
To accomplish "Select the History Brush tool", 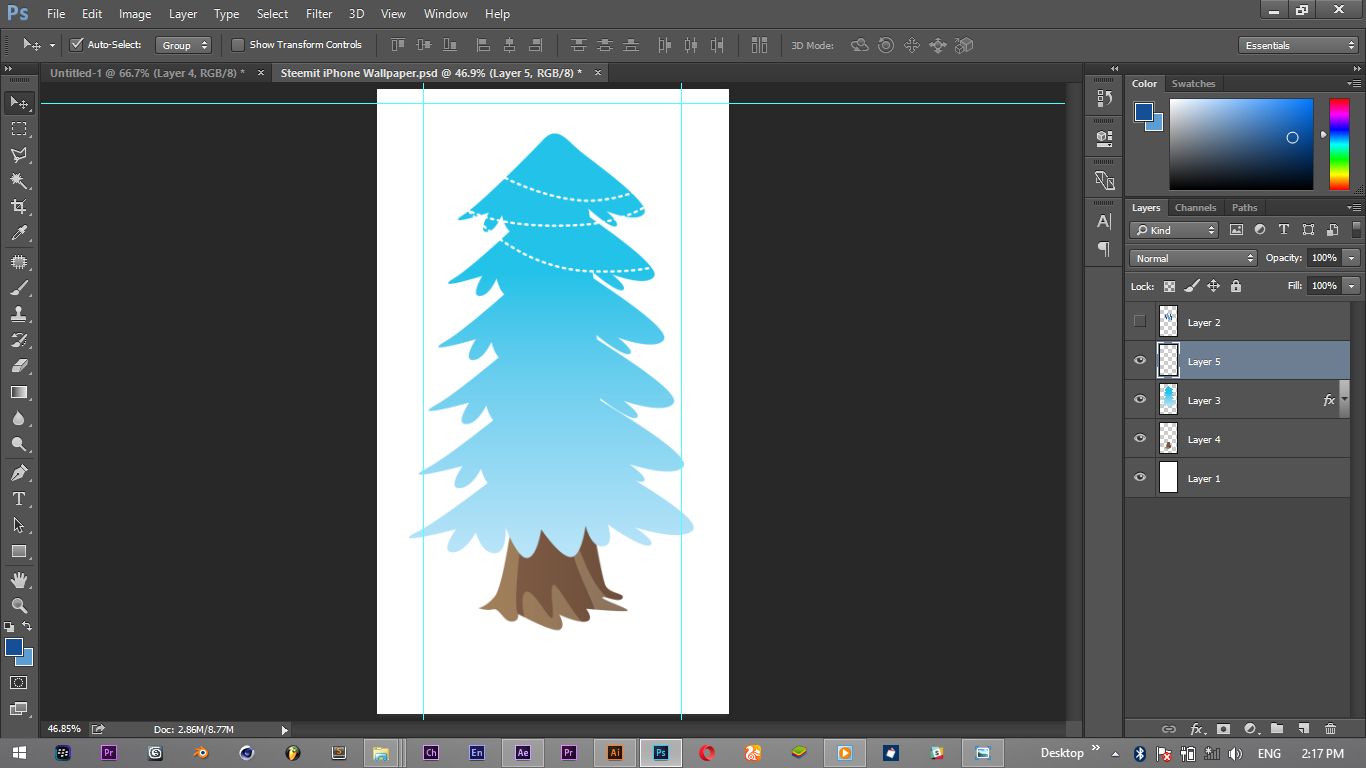I will (19, 340).
